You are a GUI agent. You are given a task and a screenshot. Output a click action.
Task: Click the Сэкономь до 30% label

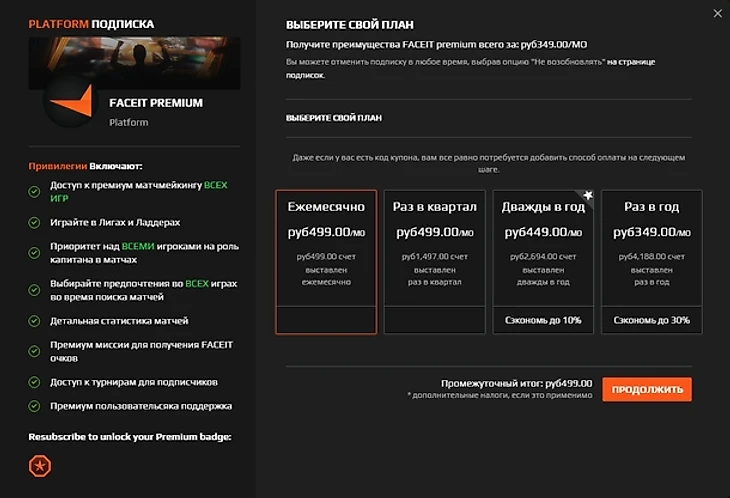[x=651, y=320]
